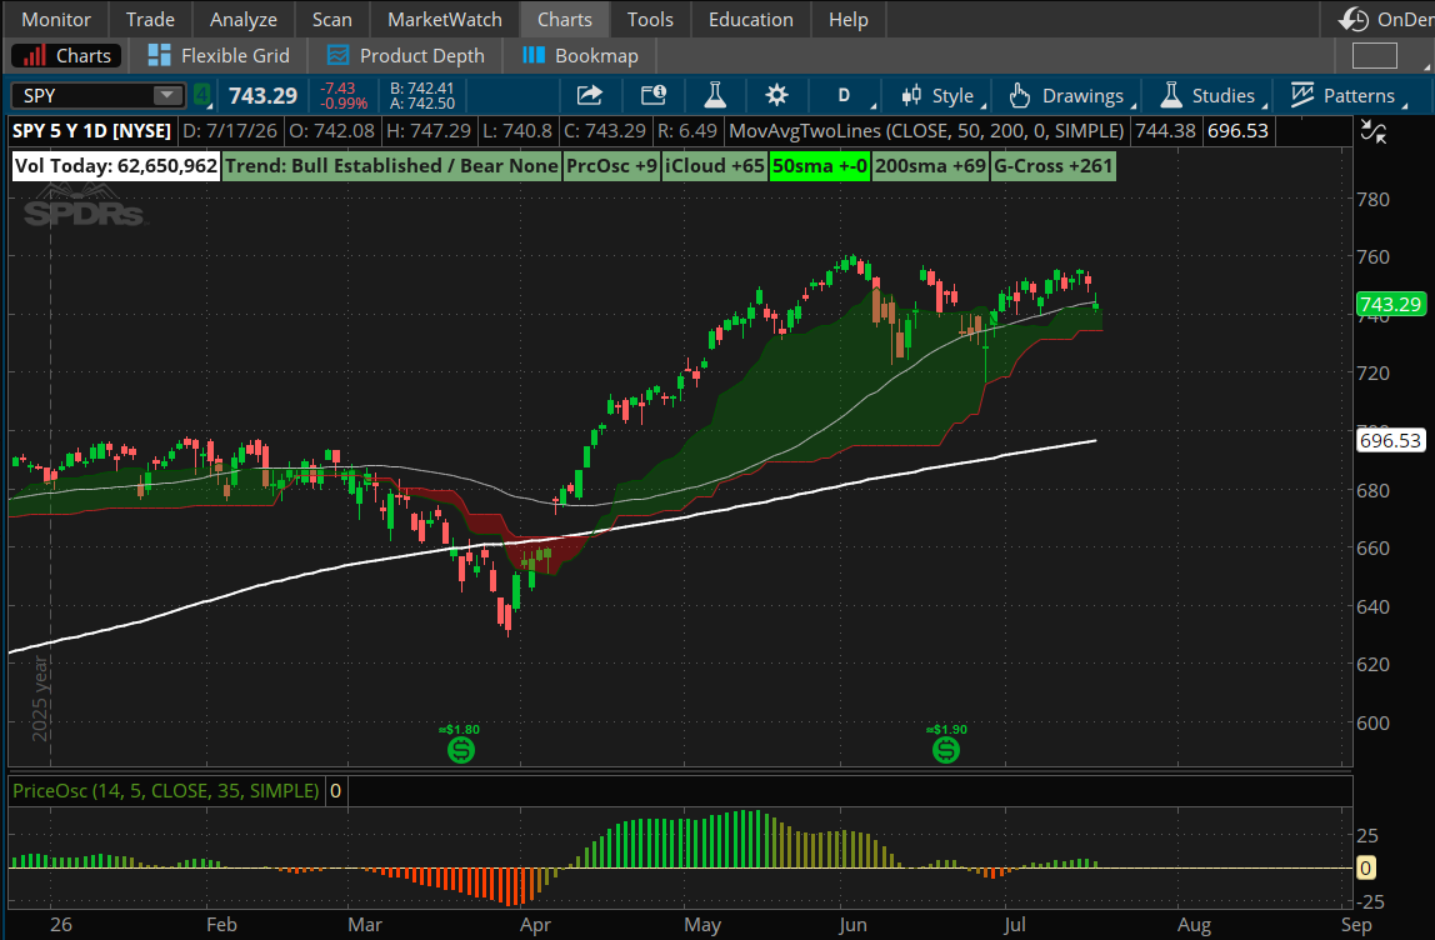The image size is (1435, 940).
Task: Click the green clipboard link icon beside SPY
Action: tap(203, 95)
